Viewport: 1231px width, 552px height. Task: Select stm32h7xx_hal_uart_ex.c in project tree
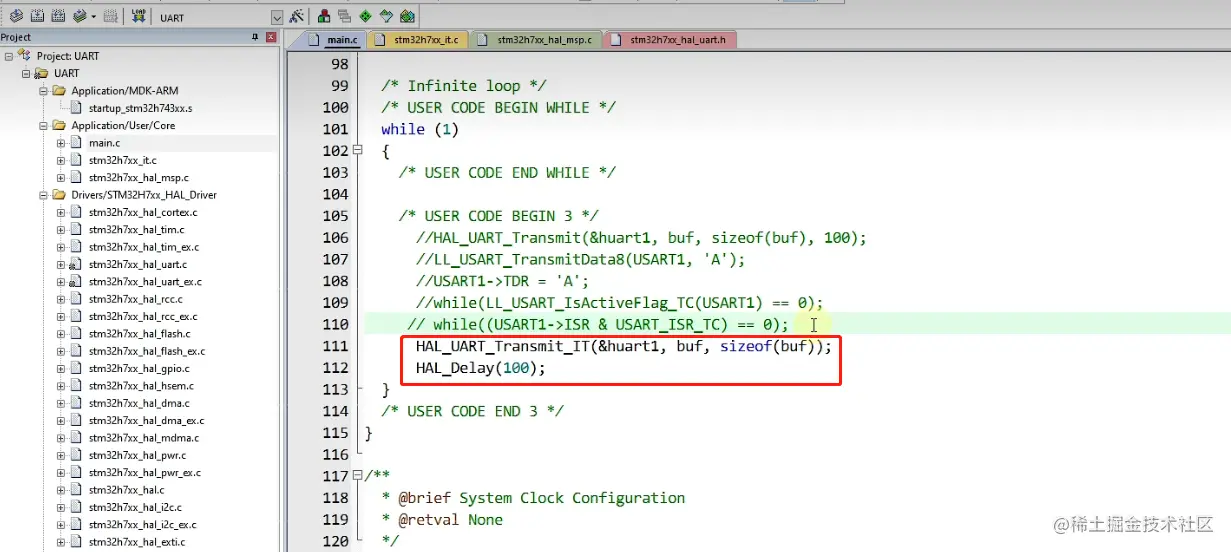(x=145, y=282)
